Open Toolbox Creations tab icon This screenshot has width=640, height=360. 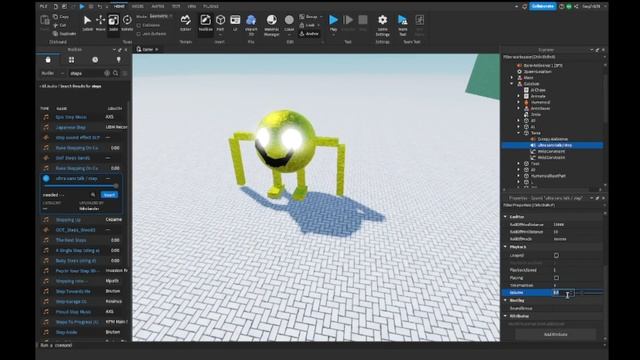tap(118, 60)
